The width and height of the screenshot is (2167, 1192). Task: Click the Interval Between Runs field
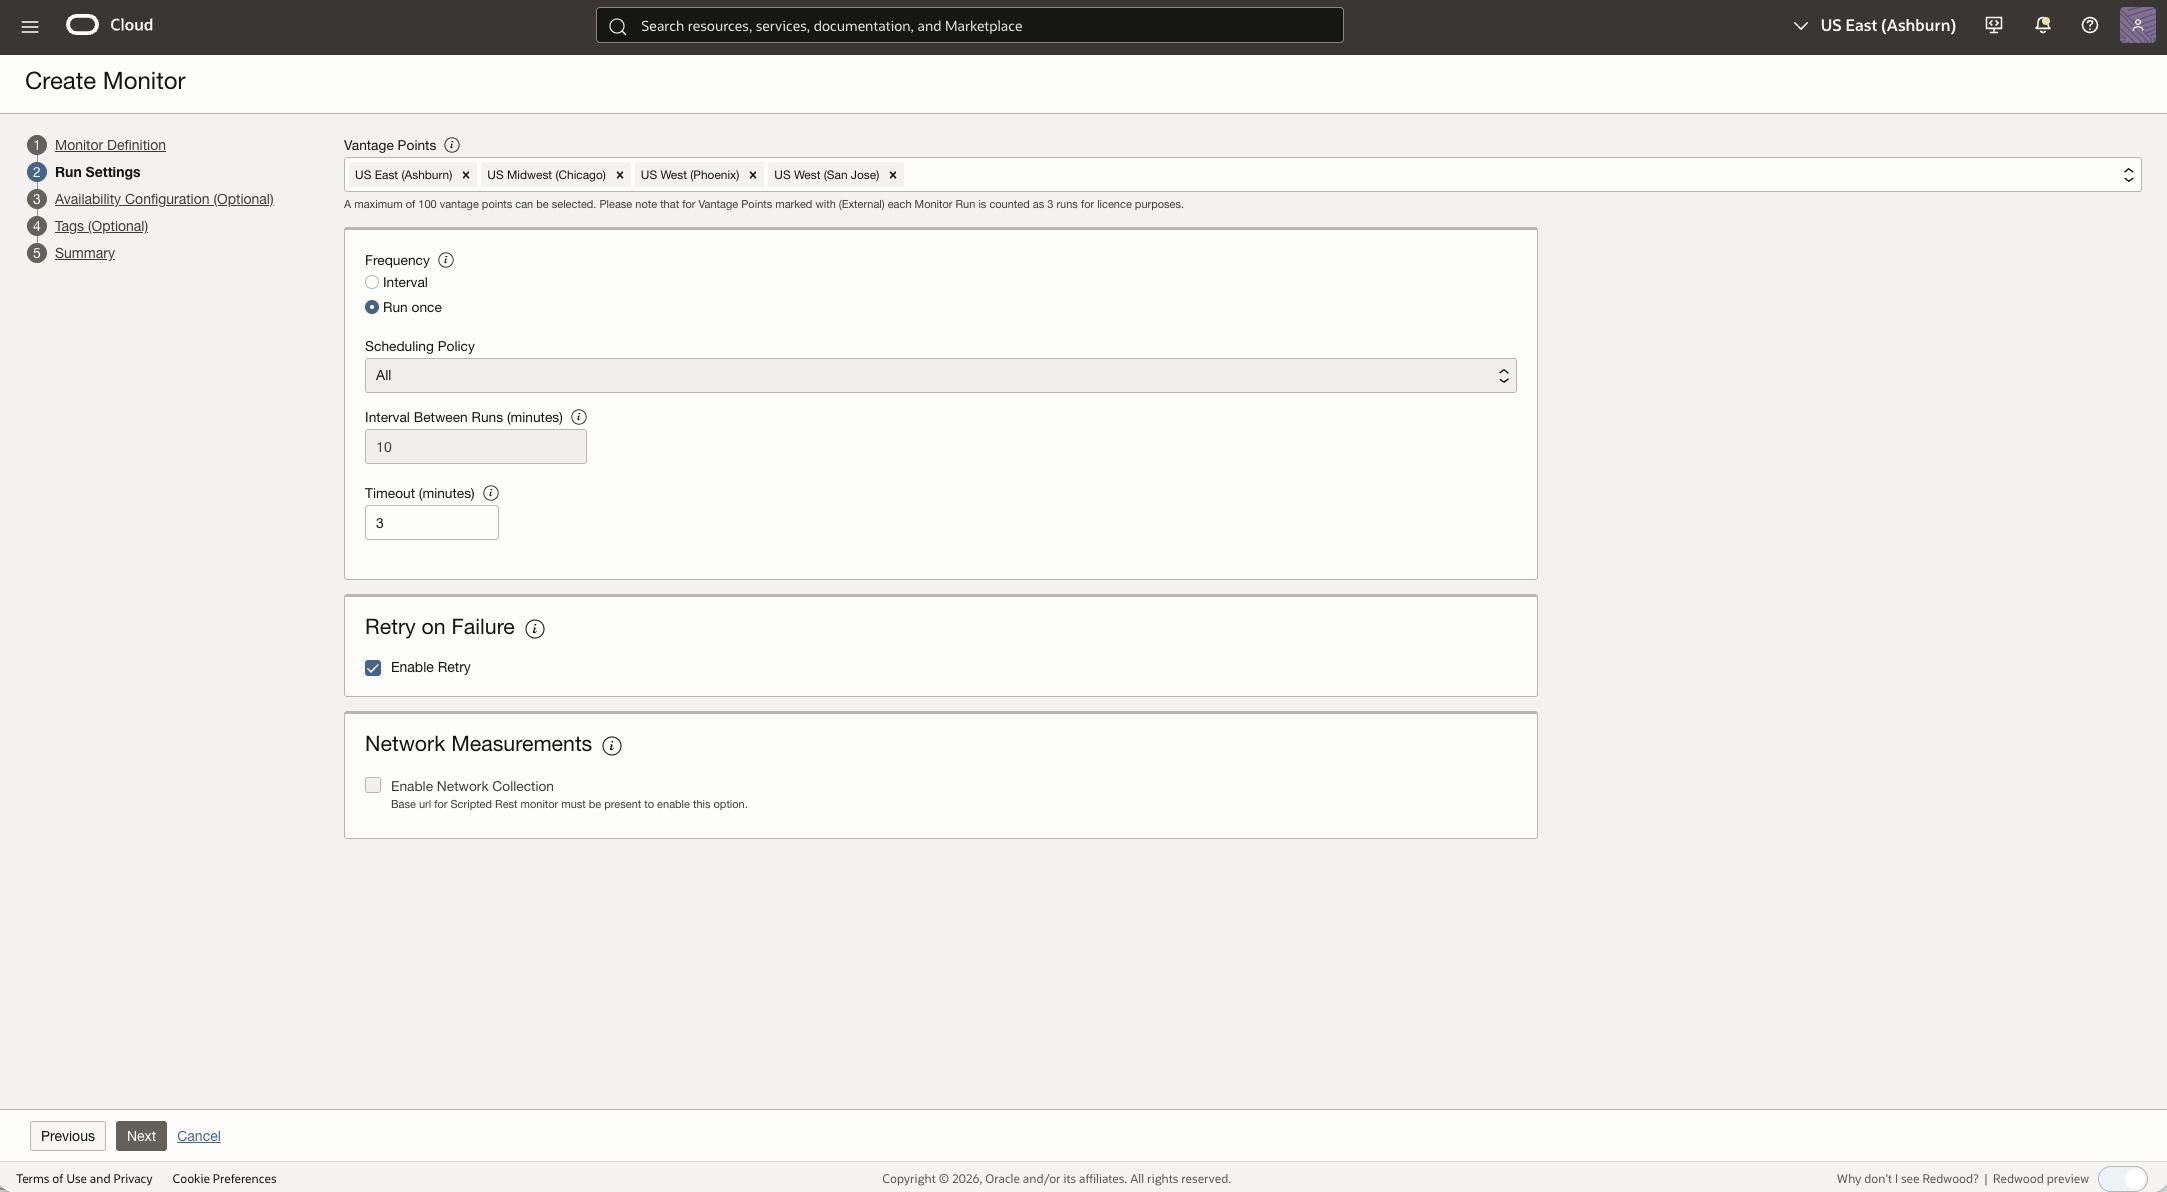coord(476,447)
